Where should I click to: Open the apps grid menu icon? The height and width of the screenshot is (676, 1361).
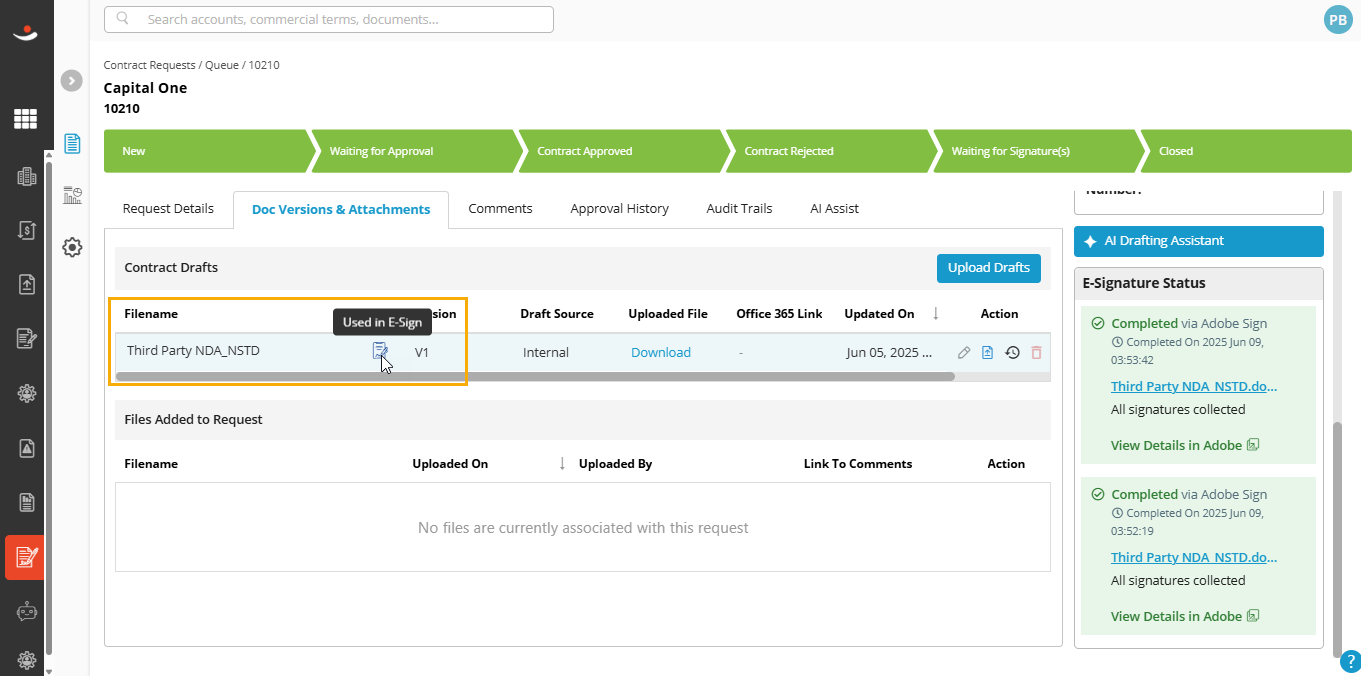click(25, 119)
